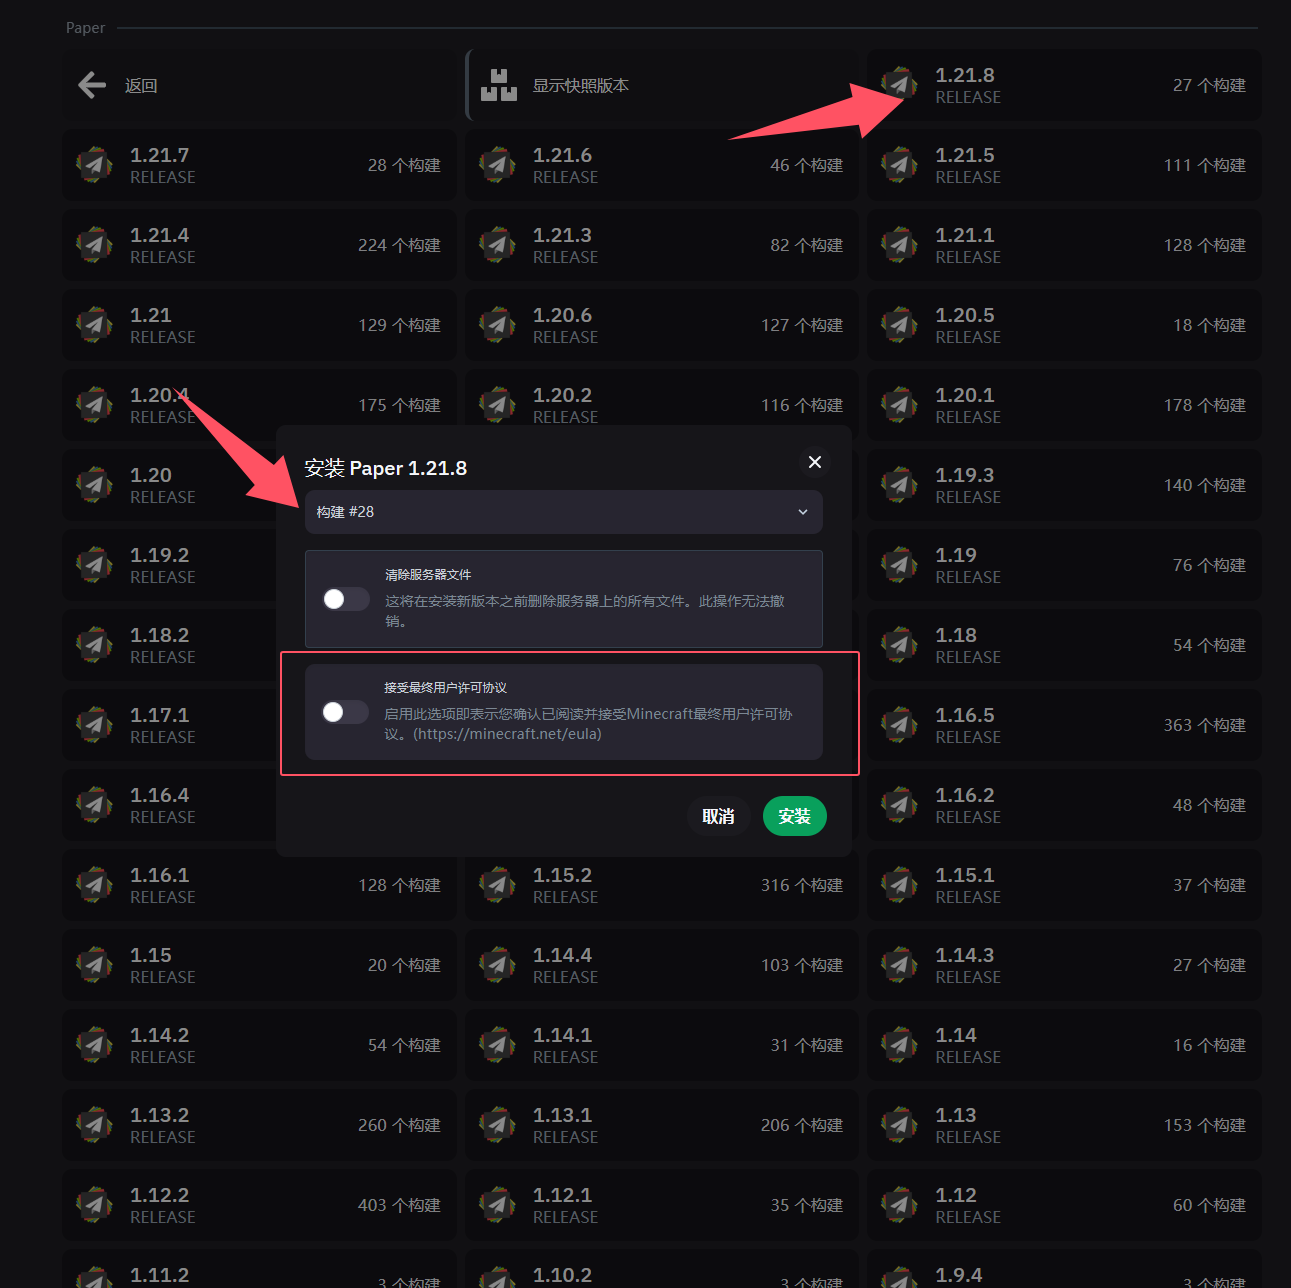Screen dimensions: 1291x1288
Task: Toggle the 清除服务器文件 switch
Action: click(x=346, y=599)
